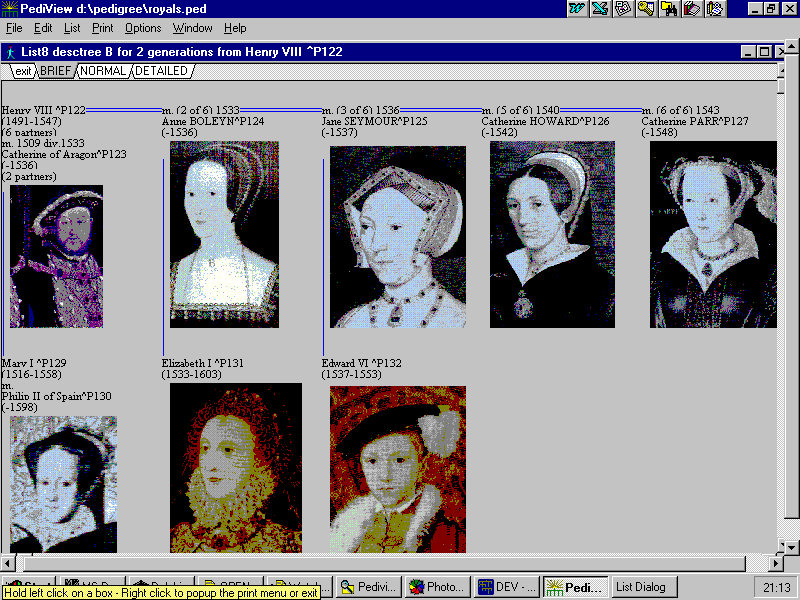The image size is (800, 600).
Task: Click Anne Boleyn portrait
Action: 224,234
